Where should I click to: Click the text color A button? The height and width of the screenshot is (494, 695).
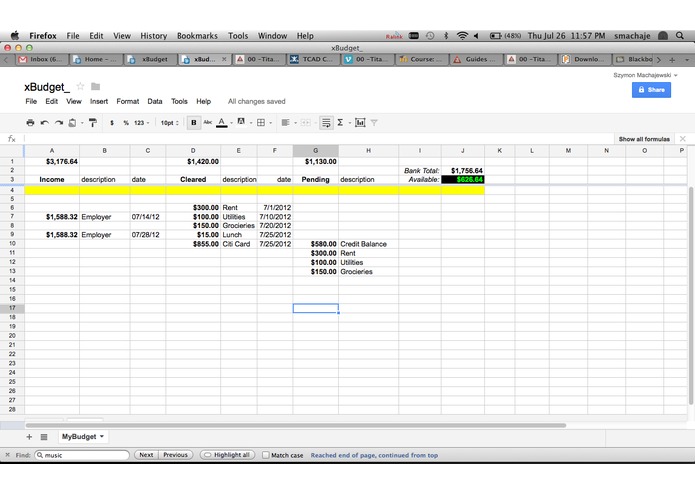tap(222, 123)
